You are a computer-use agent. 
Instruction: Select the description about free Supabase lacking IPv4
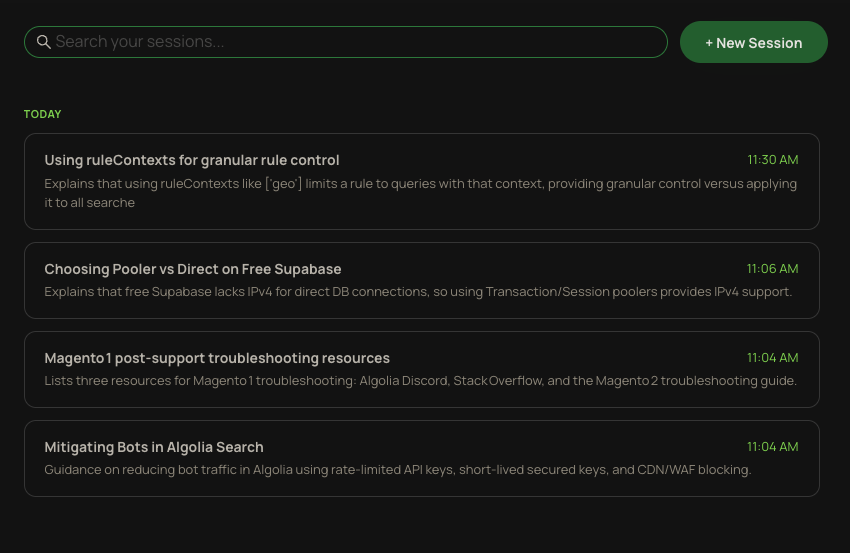click(x=418, y=292)
